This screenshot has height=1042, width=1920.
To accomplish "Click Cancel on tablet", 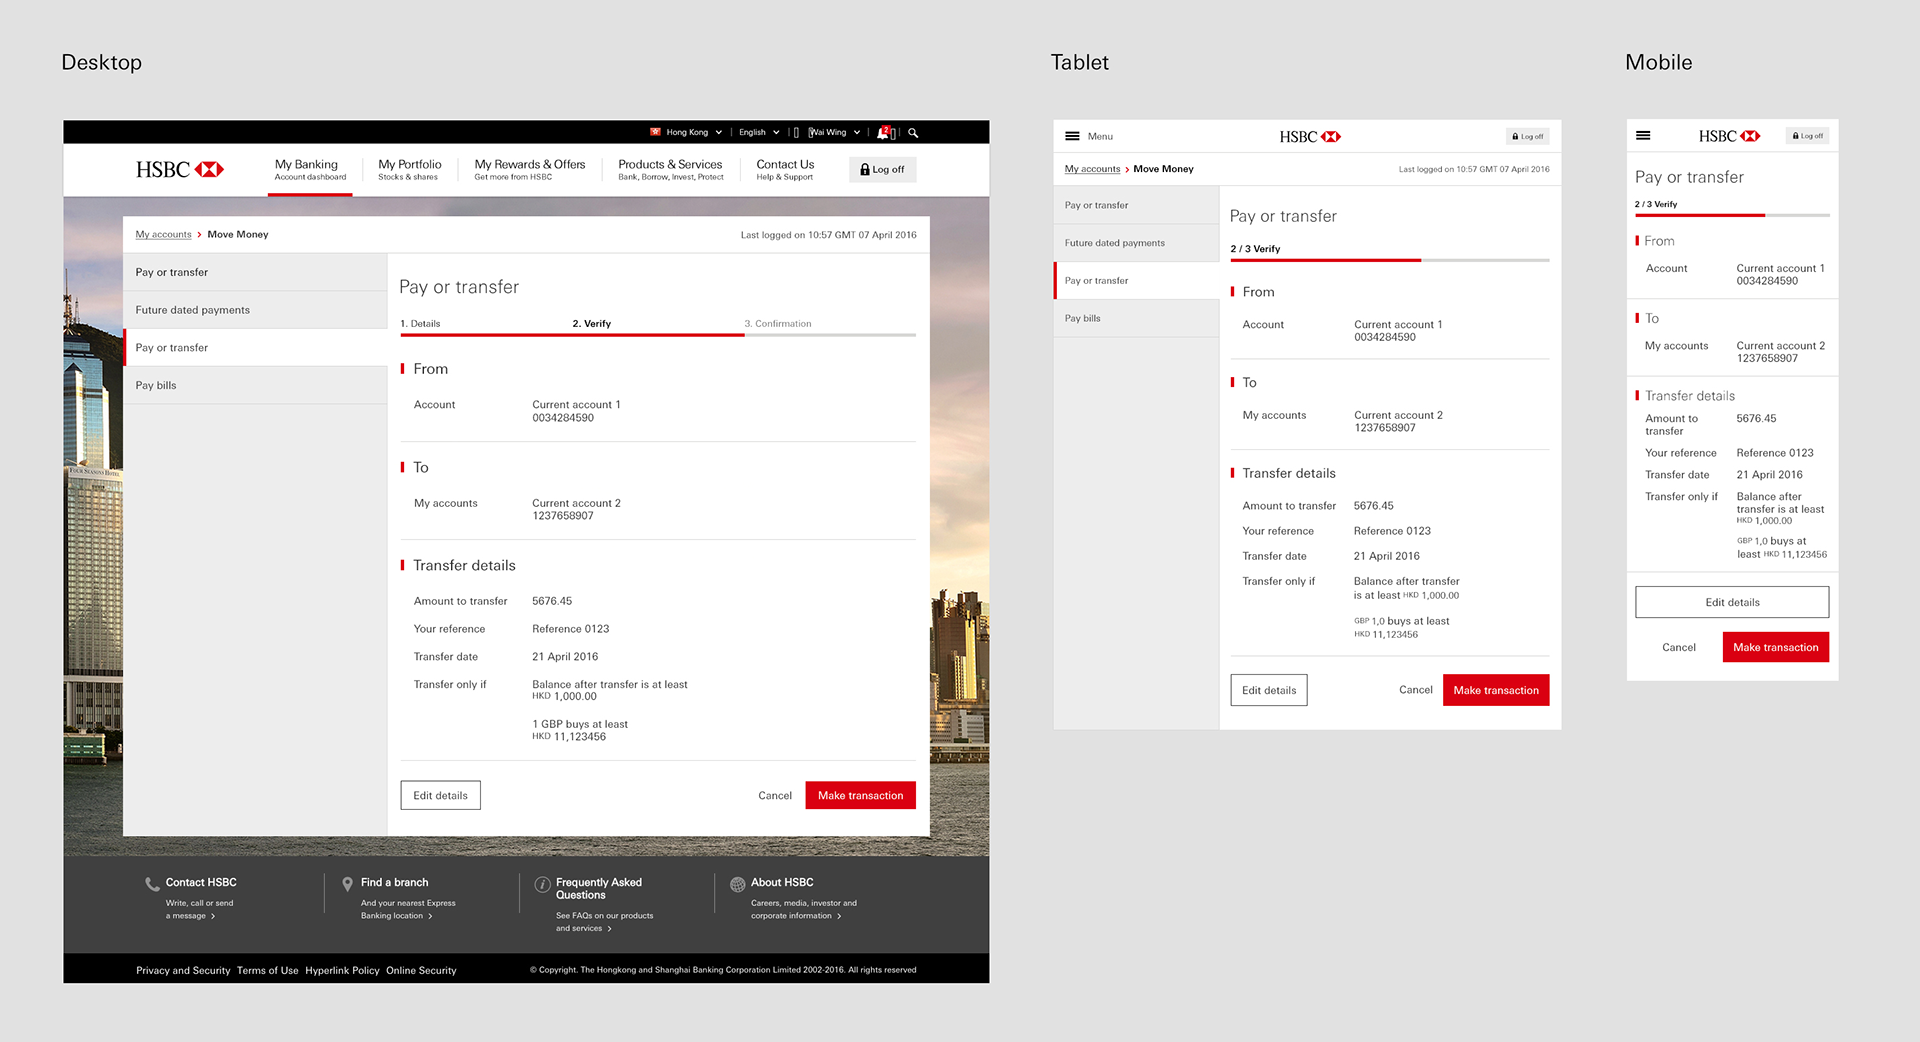I will point(1416,690).
